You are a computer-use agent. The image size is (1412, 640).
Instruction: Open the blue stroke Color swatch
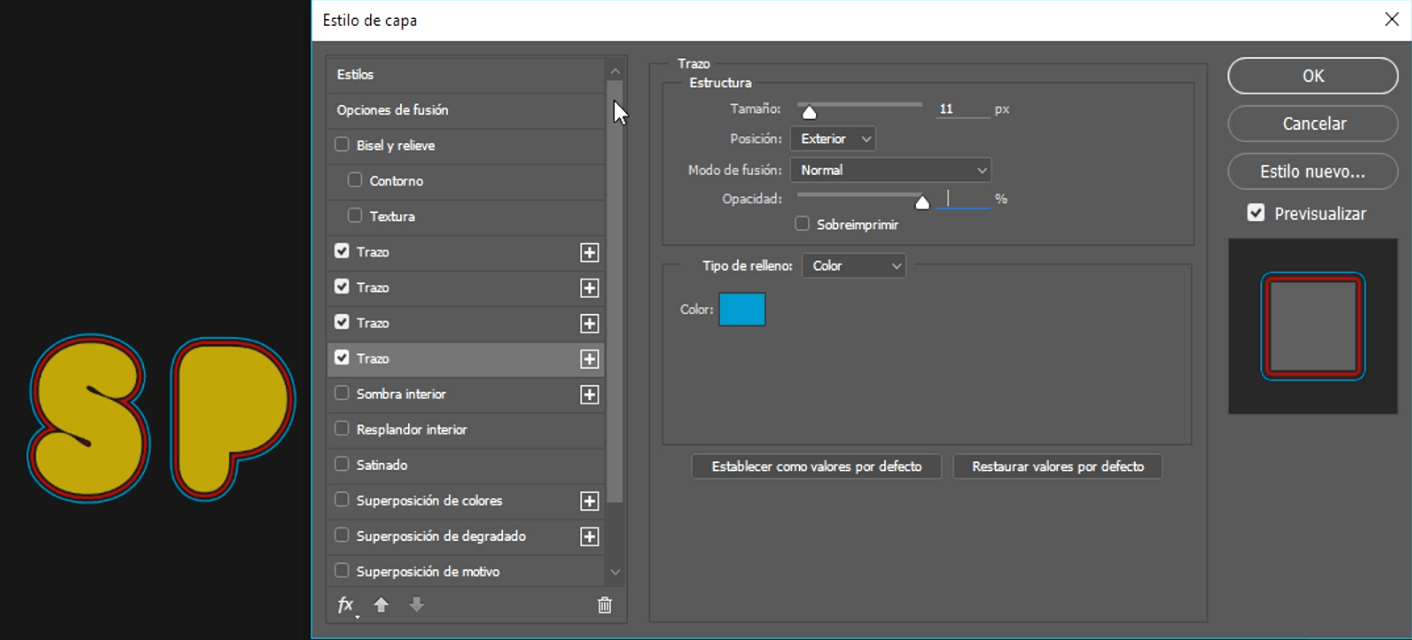pos(742,310)
